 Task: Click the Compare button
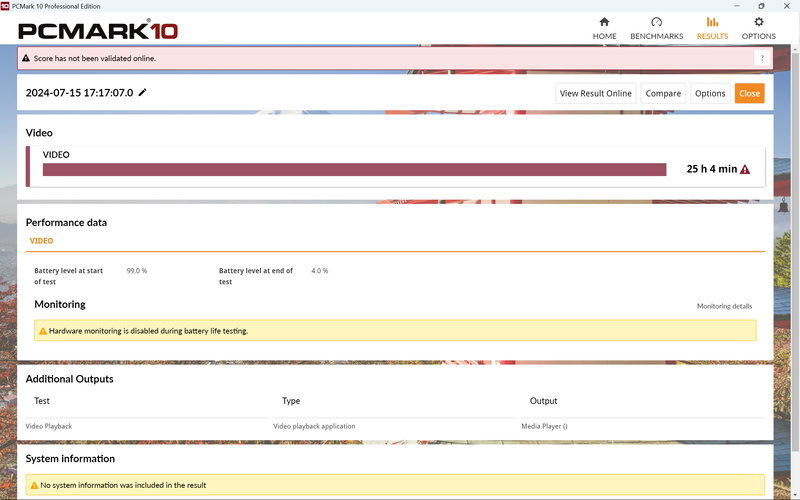663,93
